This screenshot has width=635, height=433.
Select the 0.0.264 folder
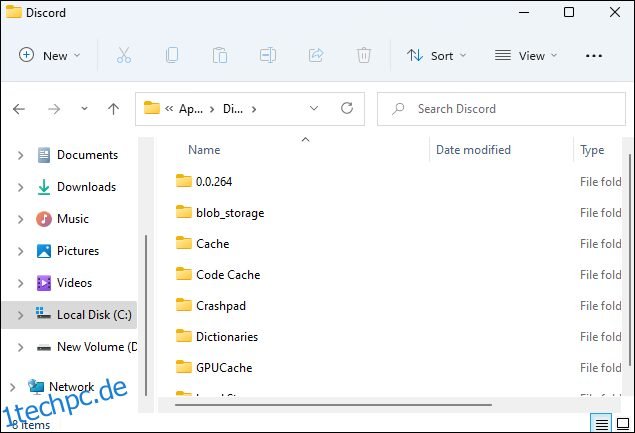(x=214, y=181)
